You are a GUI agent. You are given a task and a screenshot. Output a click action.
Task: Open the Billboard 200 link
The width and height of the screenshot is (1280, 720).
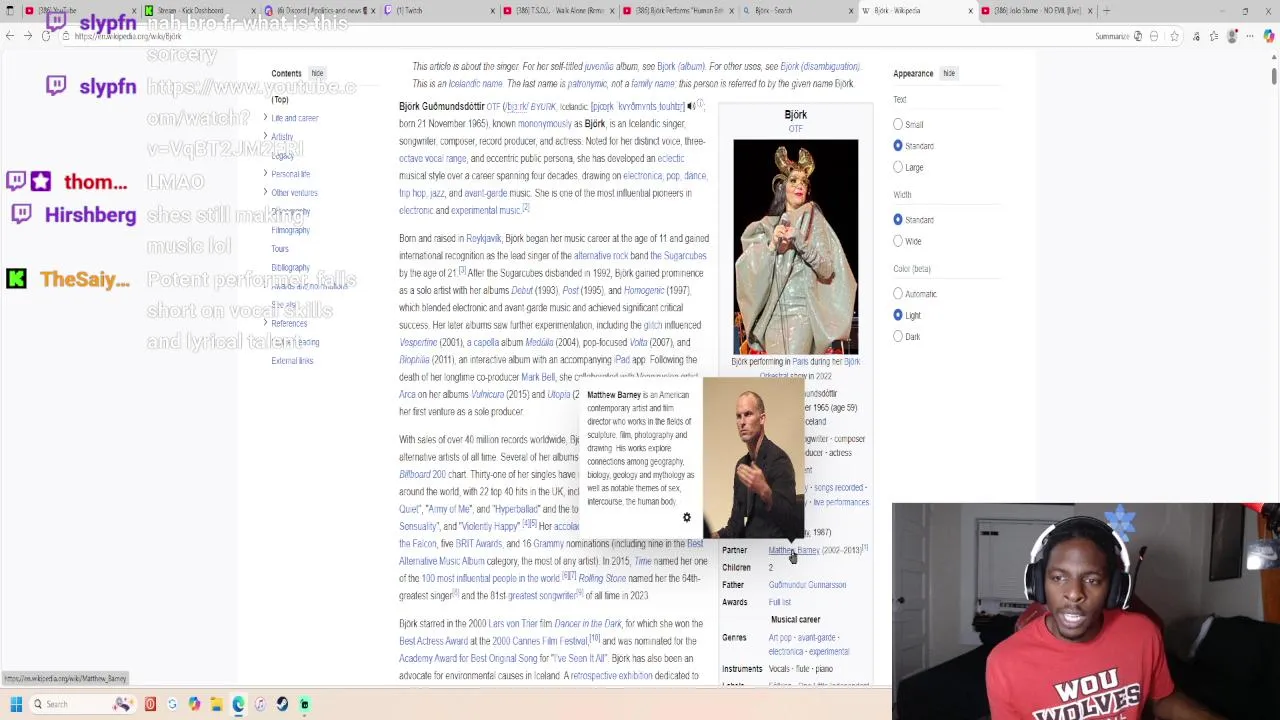[x=422, y=474]
